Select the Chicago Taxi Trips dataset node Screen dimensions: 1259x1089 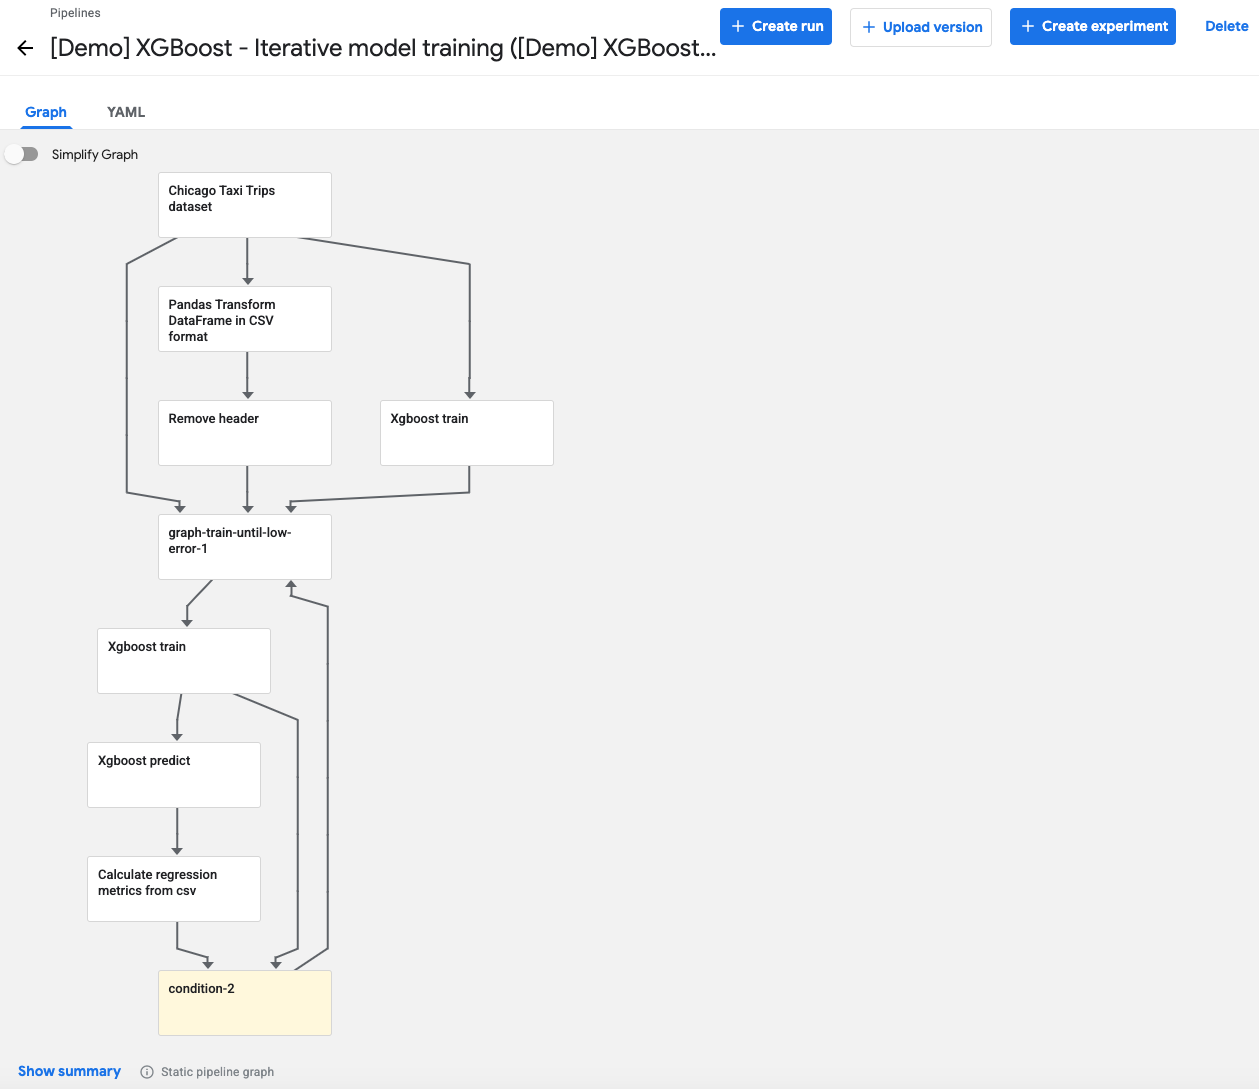(244, 204)
